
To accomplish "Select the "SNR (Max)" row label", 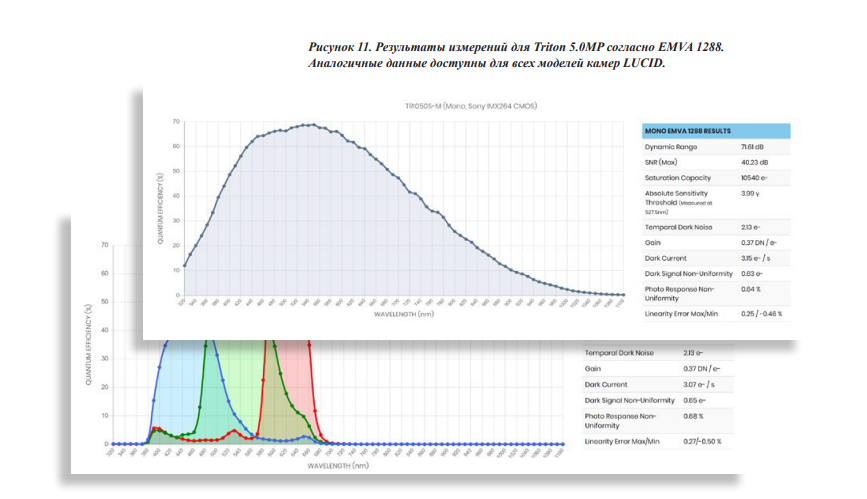I will tap(661, 163).
